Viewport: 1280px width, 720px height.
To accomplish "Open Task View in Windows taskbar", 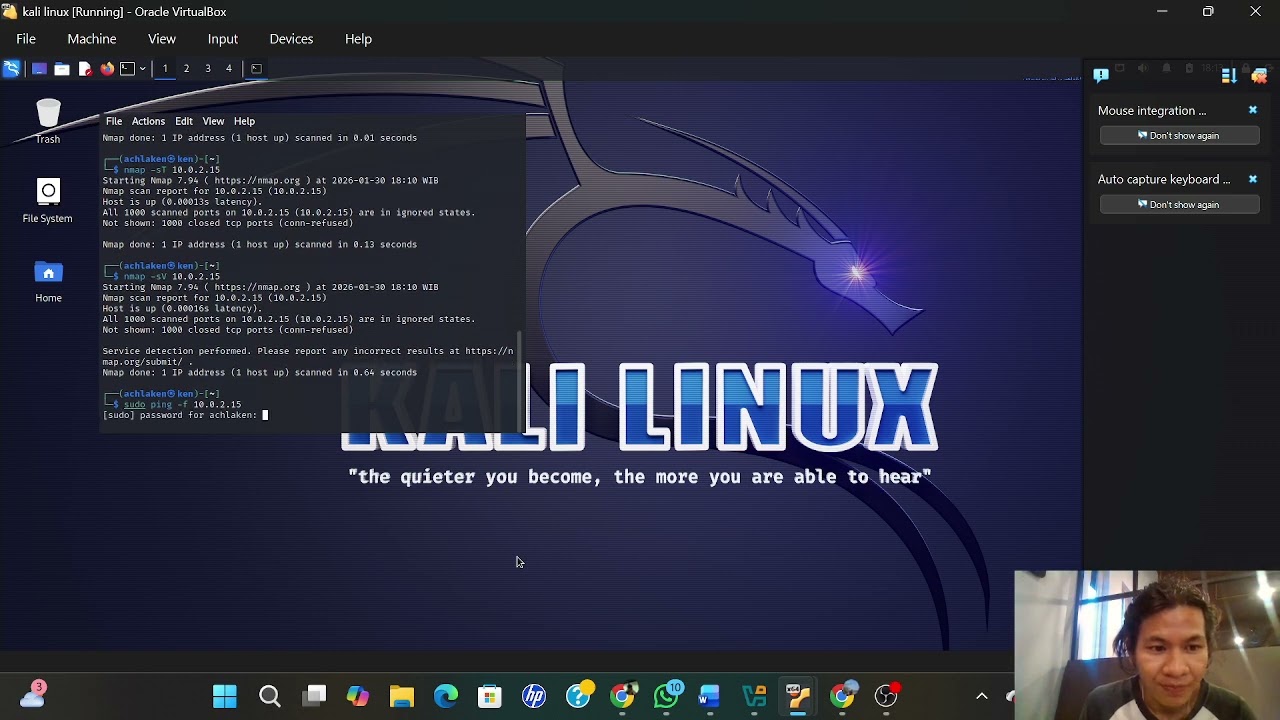I will (315, 696).
